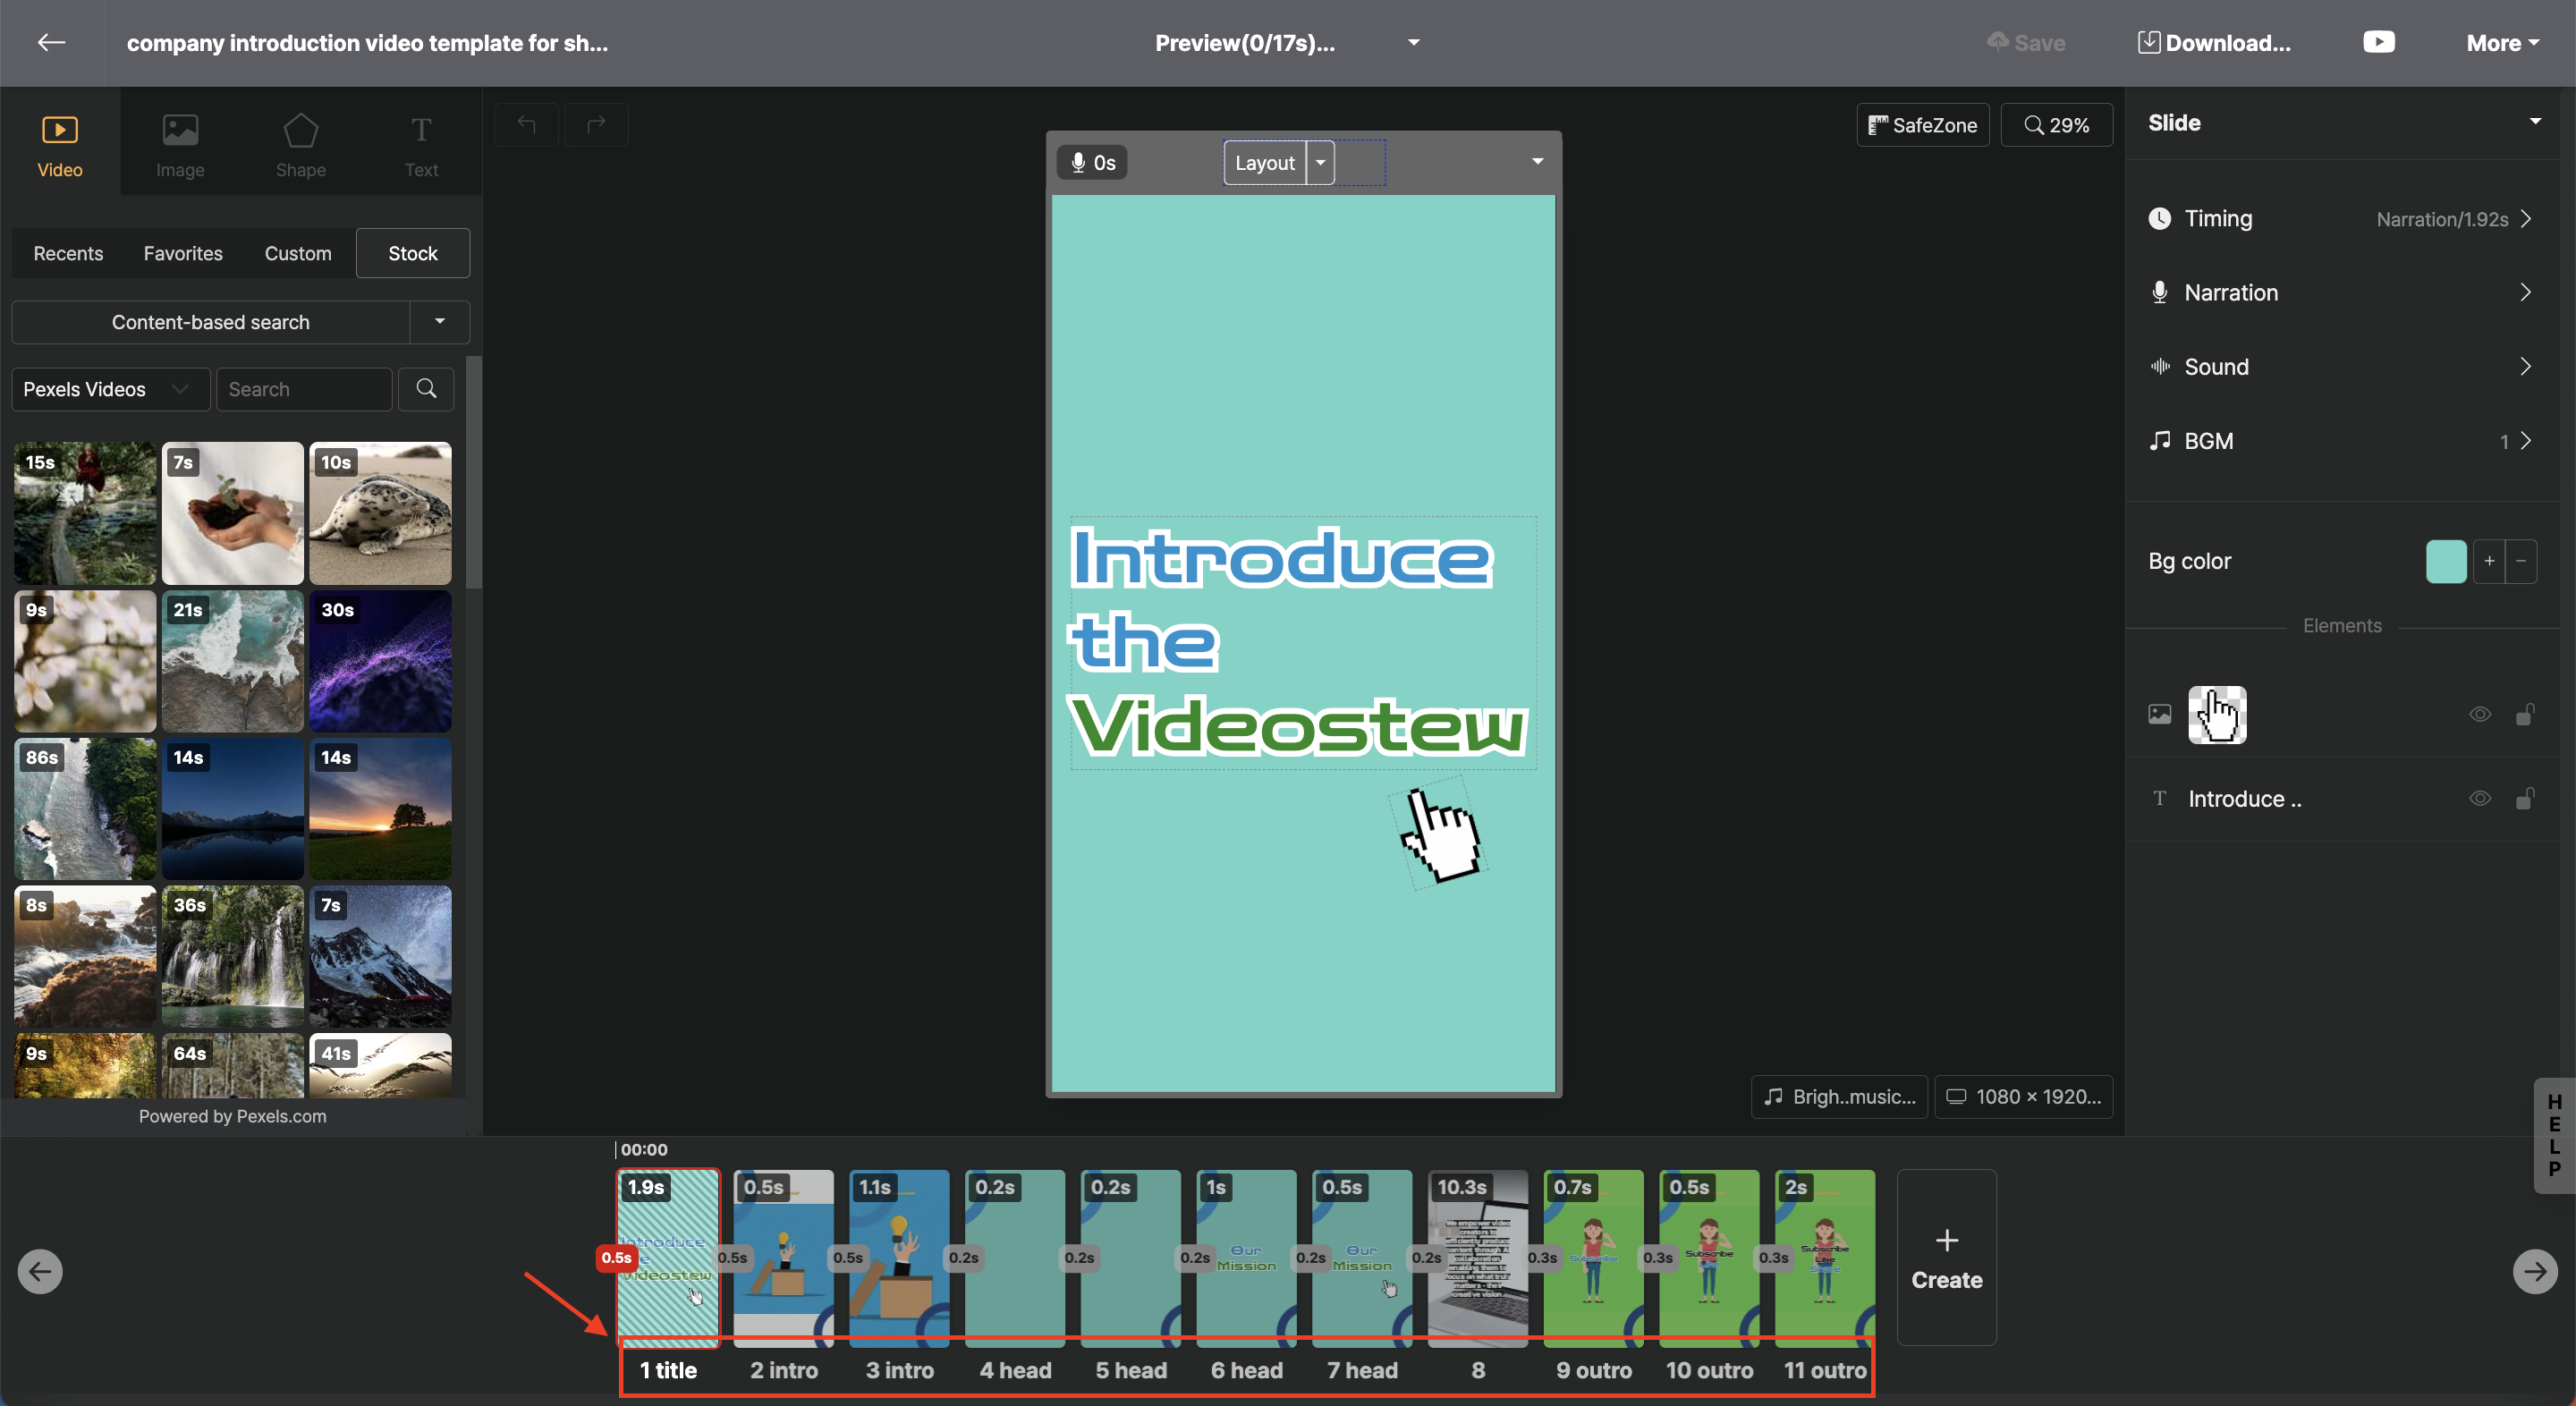2576x1406 pixels.
Task: Toggle visibility of Introduce text element
Action: (x=2480, y=798)
